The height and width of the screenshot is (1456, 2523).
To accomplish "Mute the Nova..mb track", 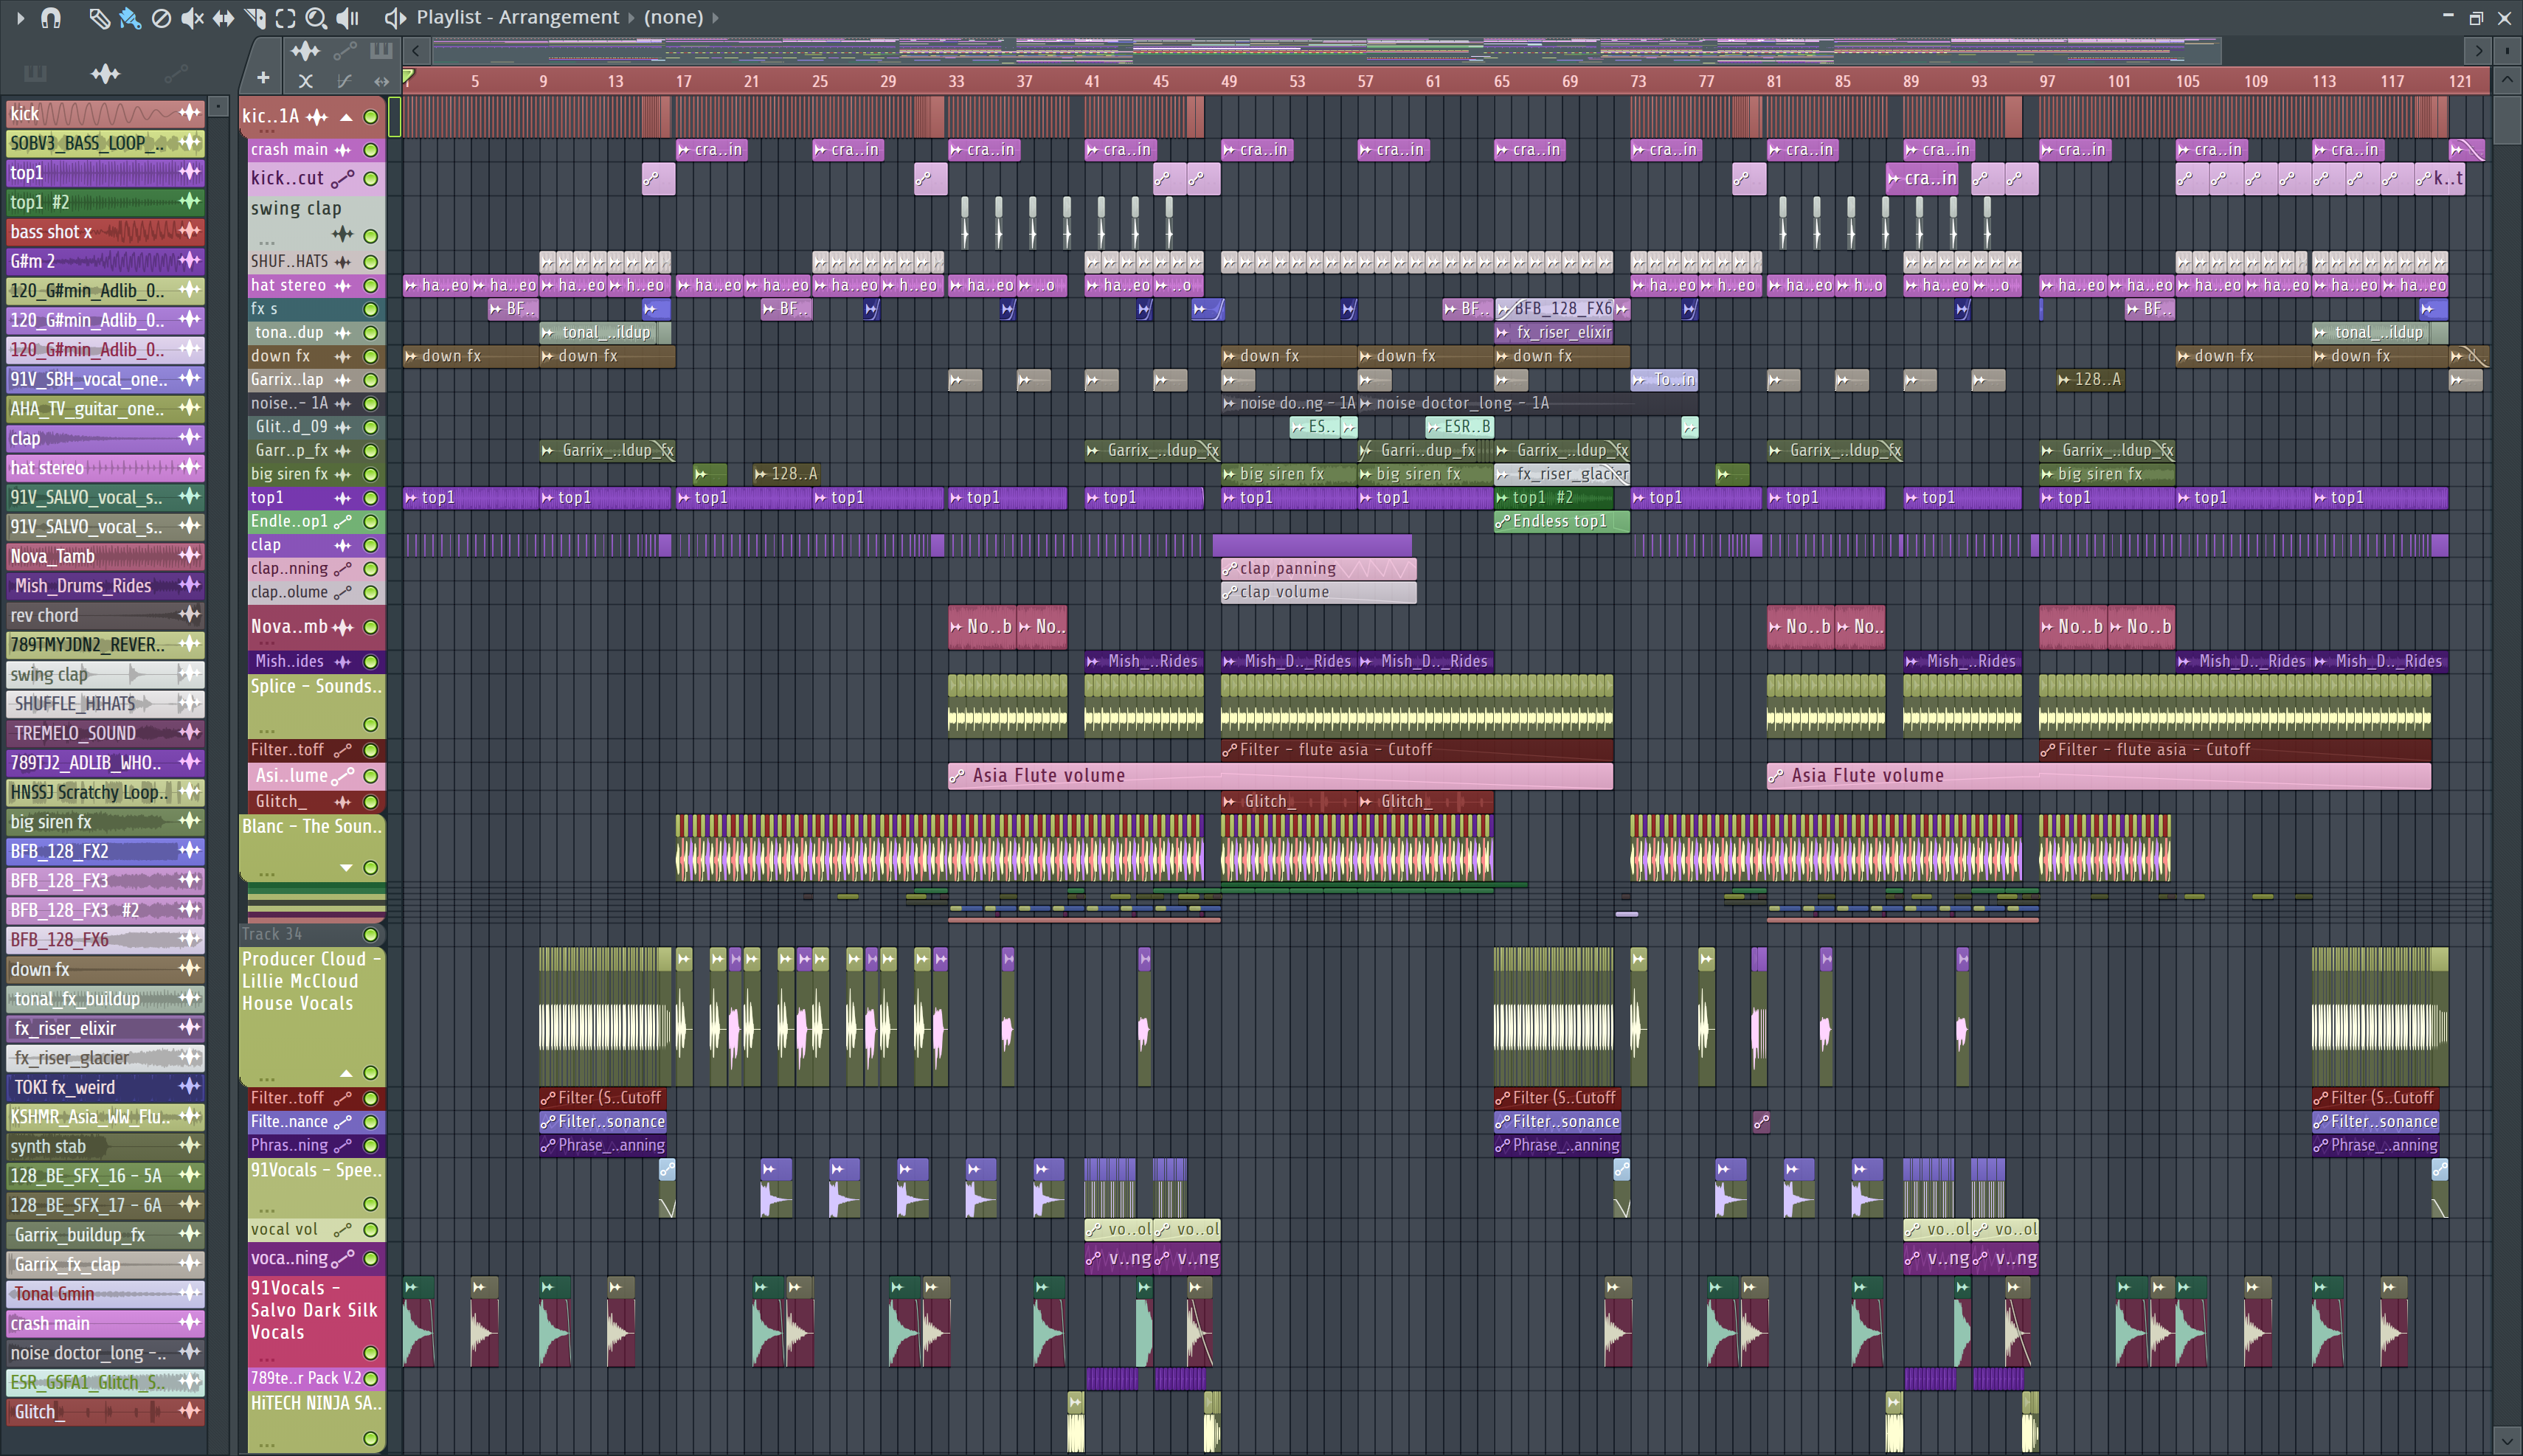I will click(x=371, y=628).
